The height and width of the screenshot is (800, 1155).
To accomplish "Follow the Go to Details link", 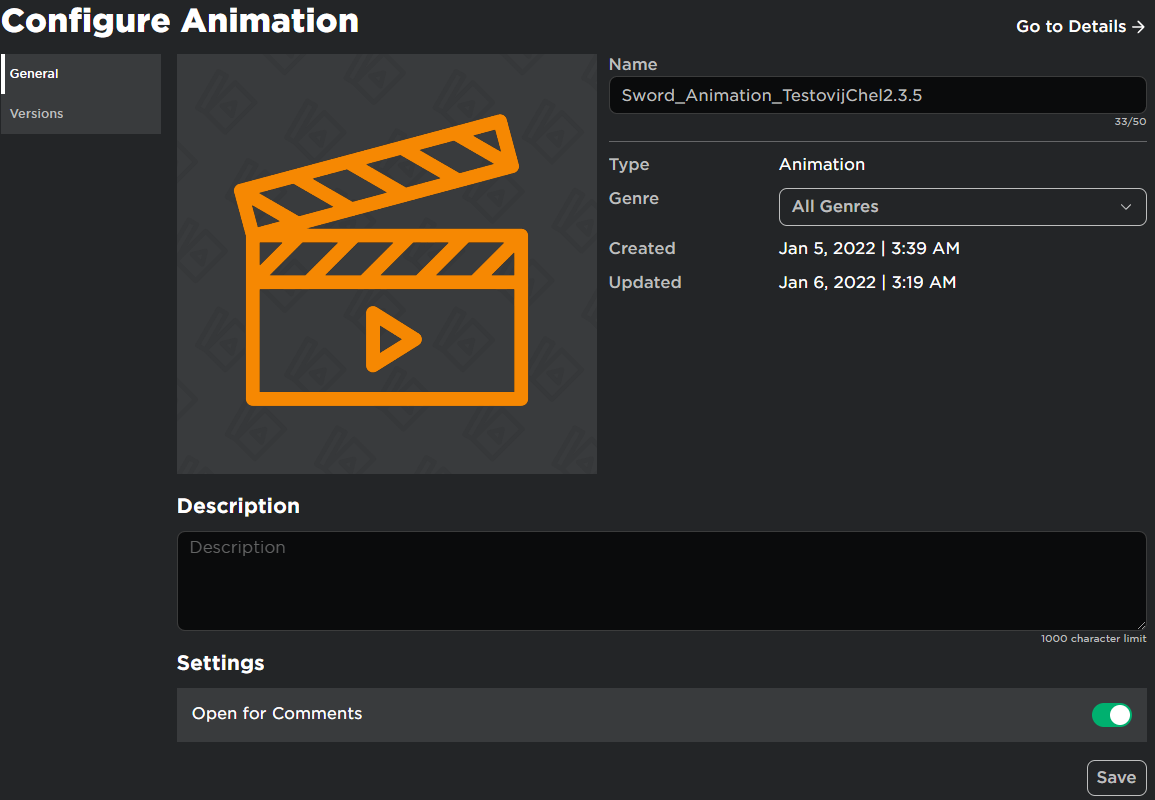I will pyautogui.click(x=1070, y=27).
